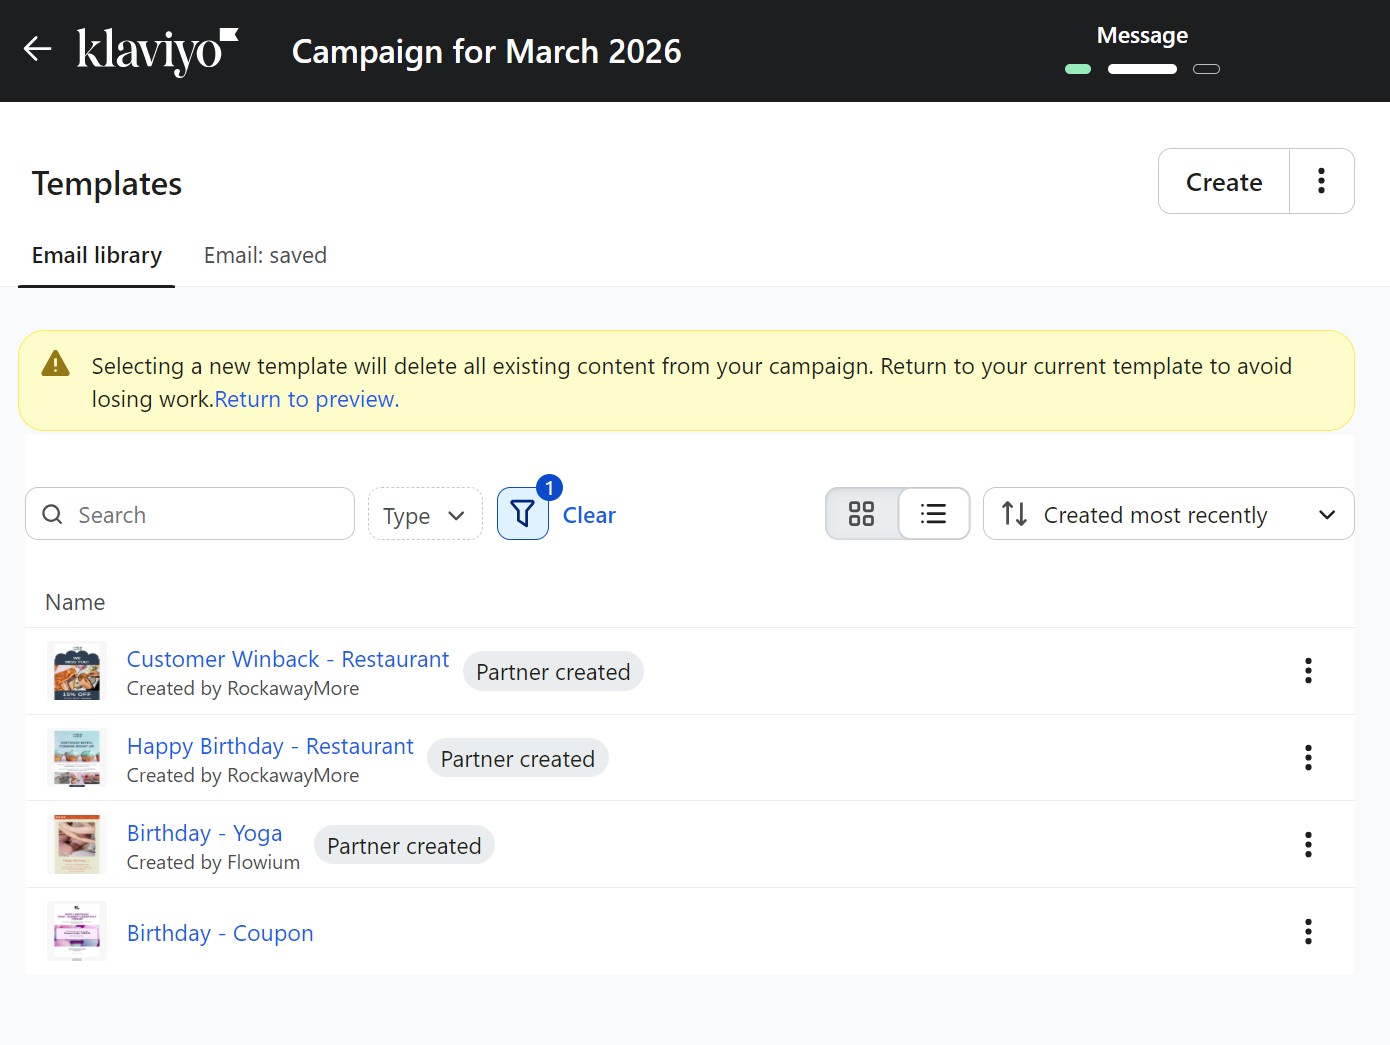This screenshot has height=1045, width=1390.
Task: Click the filter count badge showing 1
Action: [x=549, y=488]
